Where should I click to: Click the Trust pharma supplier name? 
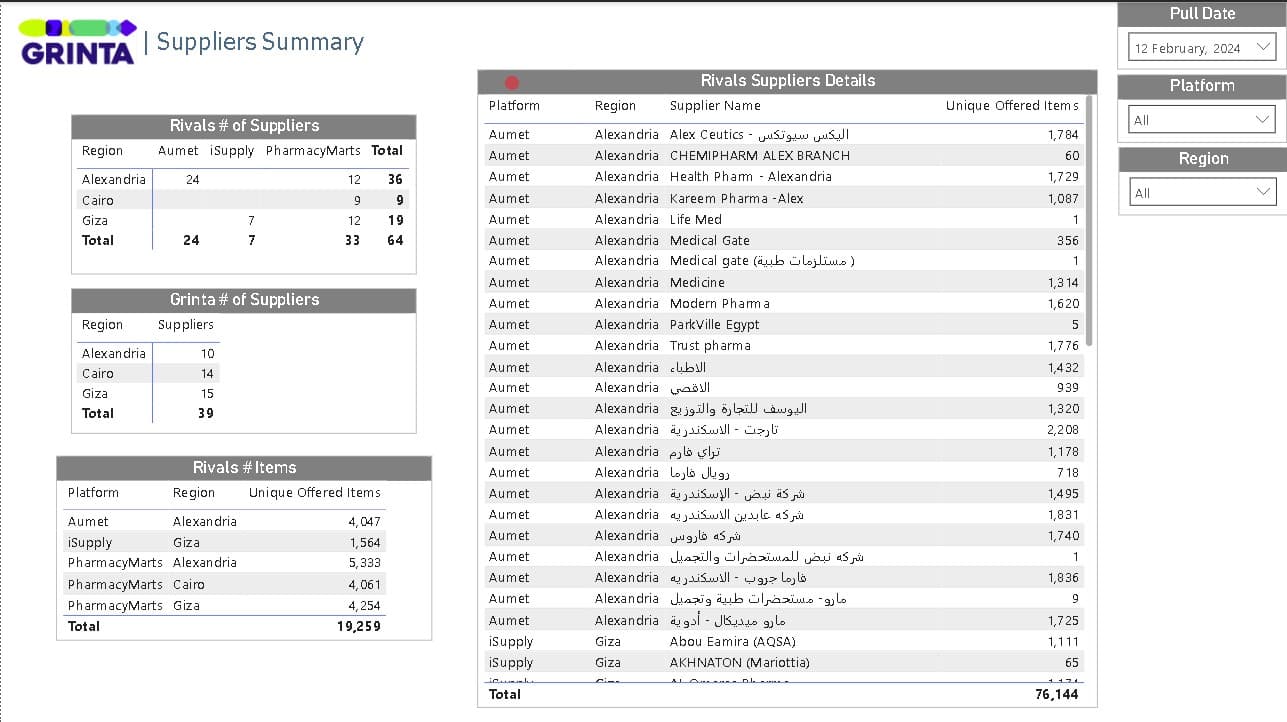click(710, 346)
